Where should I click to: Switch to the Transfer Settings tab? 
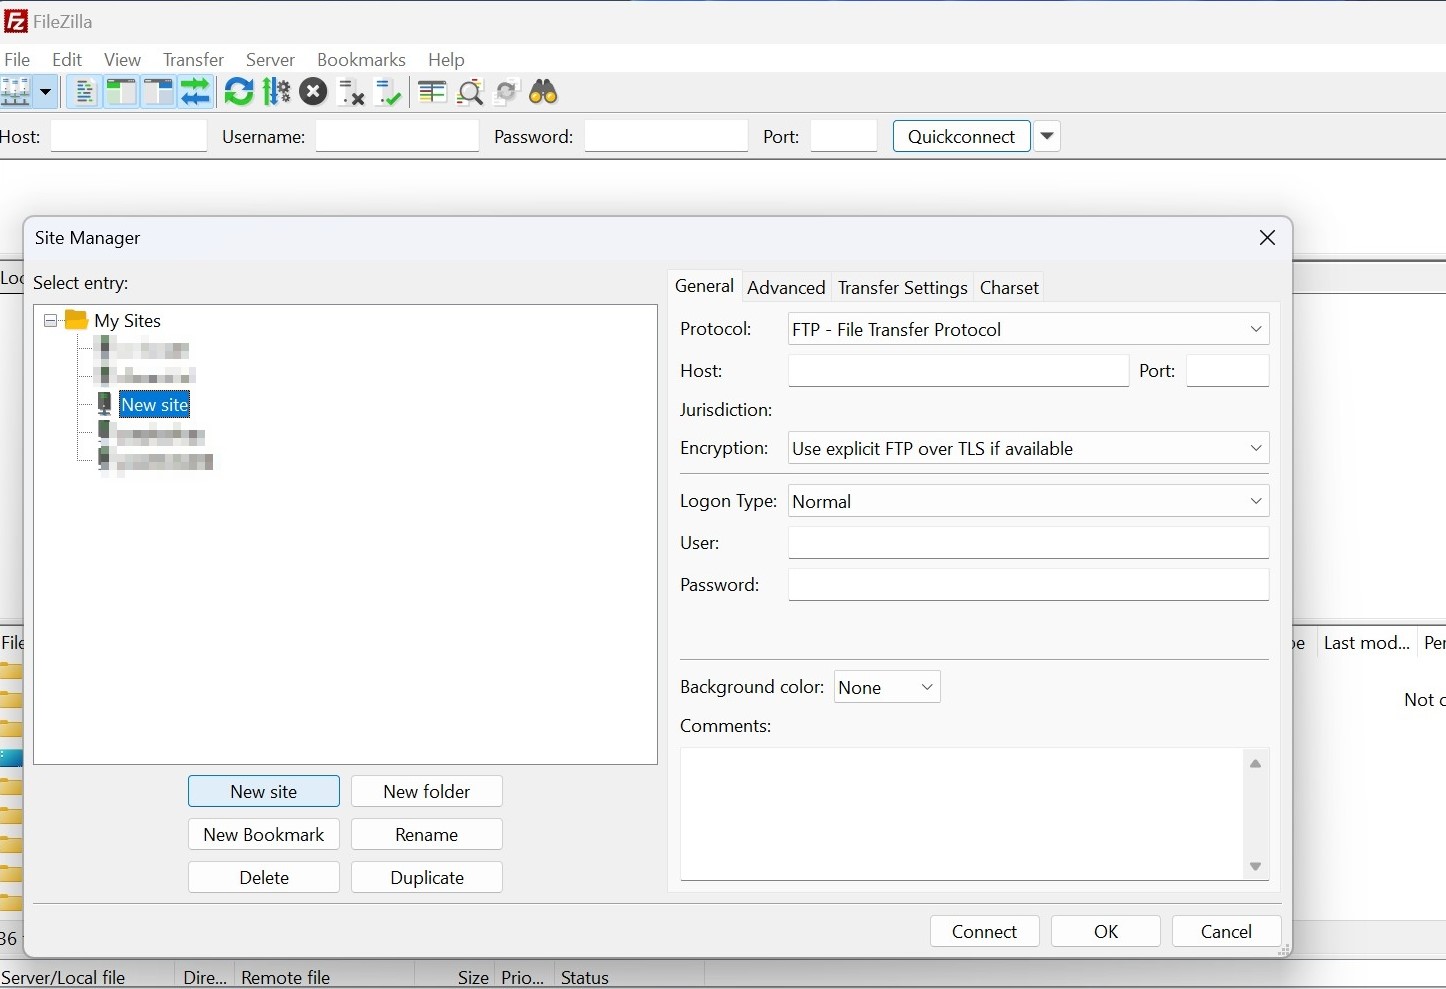(902, 288)
